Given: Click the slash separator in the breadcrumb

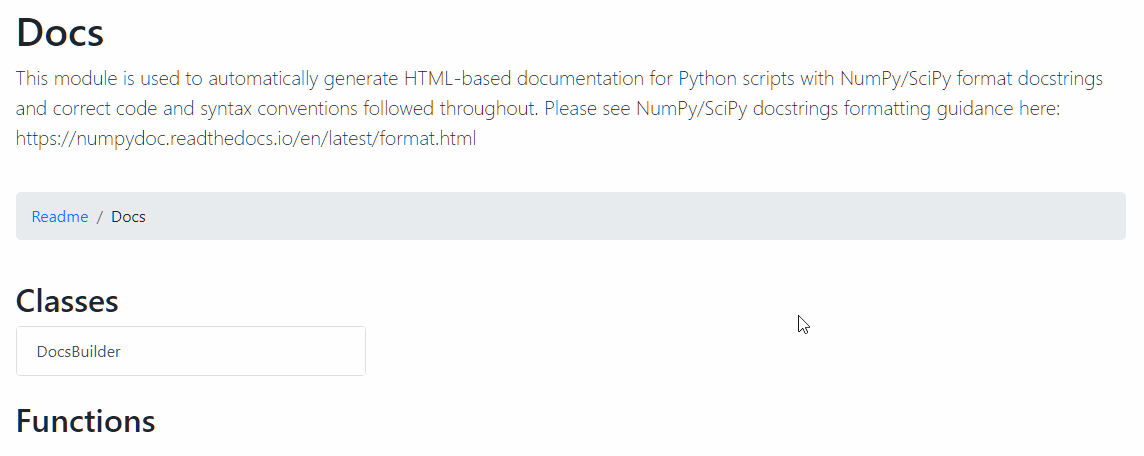Looking at the screenshot, I should coord(100,217).
